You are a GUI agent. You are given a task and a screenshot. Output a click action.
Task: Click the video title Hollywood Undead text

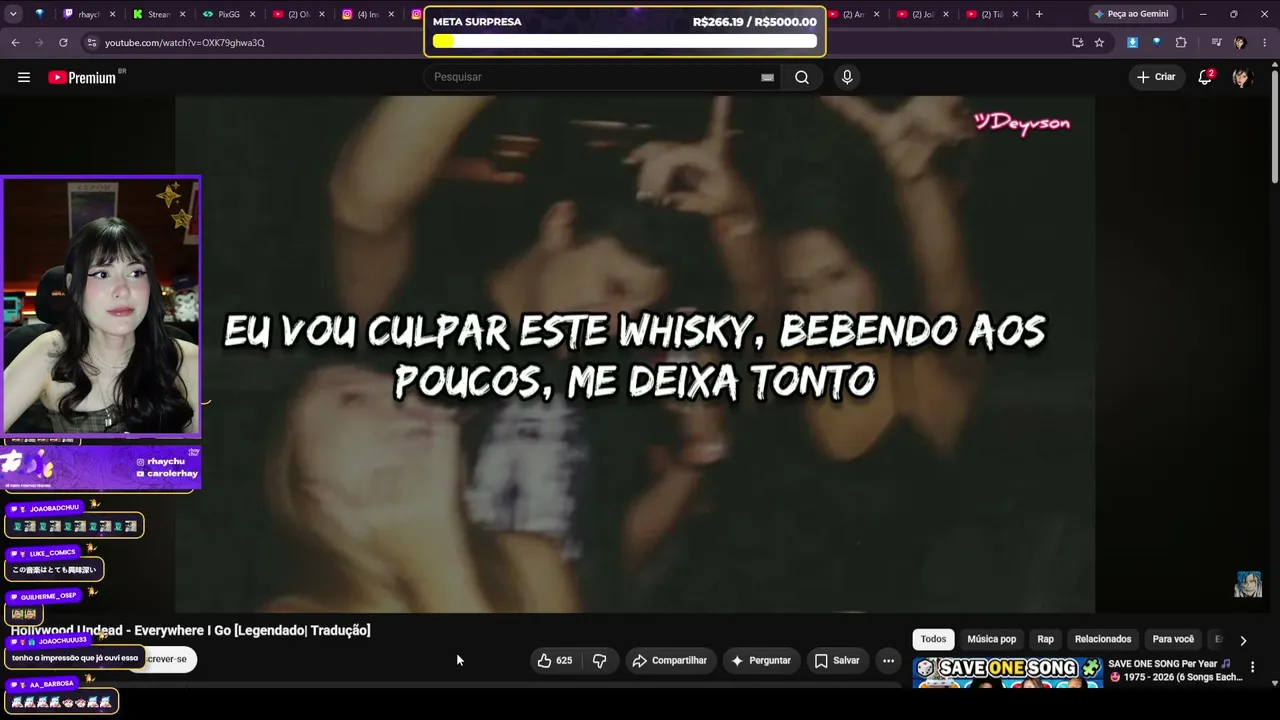coord(190,630)
